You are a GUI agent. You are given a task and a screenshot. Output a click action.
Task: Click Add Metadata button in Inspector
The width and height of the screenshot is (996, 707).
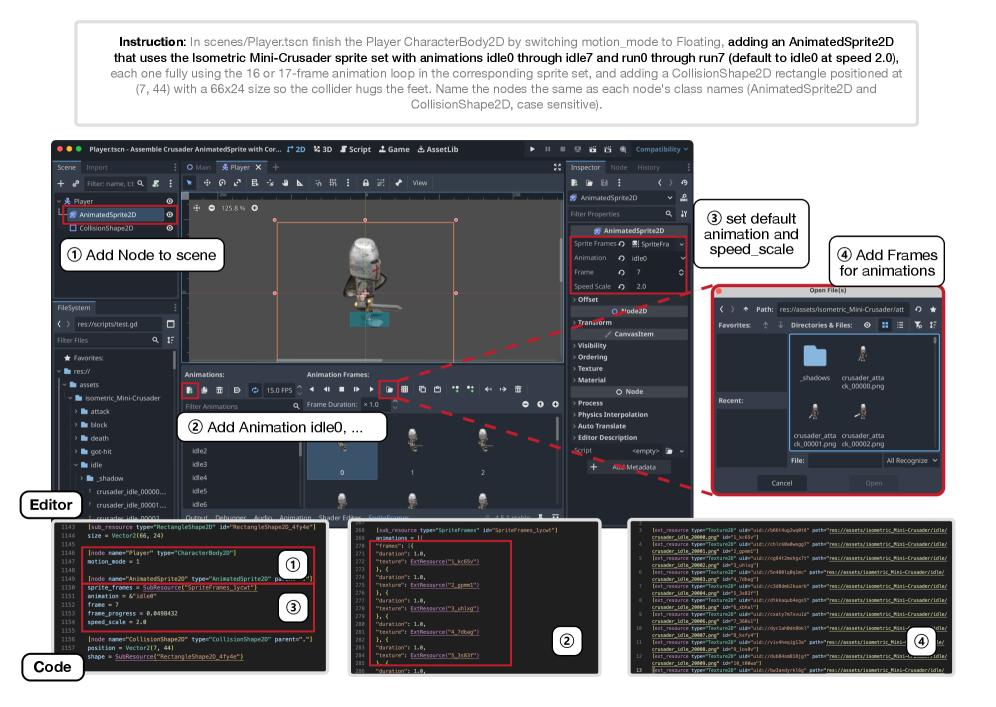pyautogui.click(x=628, y=468)
